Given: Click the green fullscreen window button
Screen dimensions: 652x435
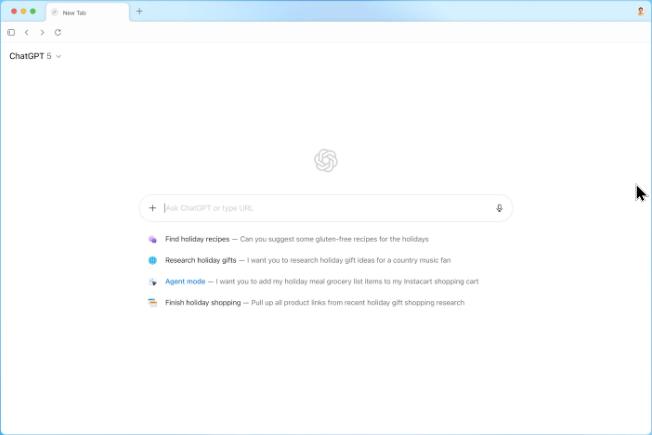Looking at the screenshot, I should point(33,11).
